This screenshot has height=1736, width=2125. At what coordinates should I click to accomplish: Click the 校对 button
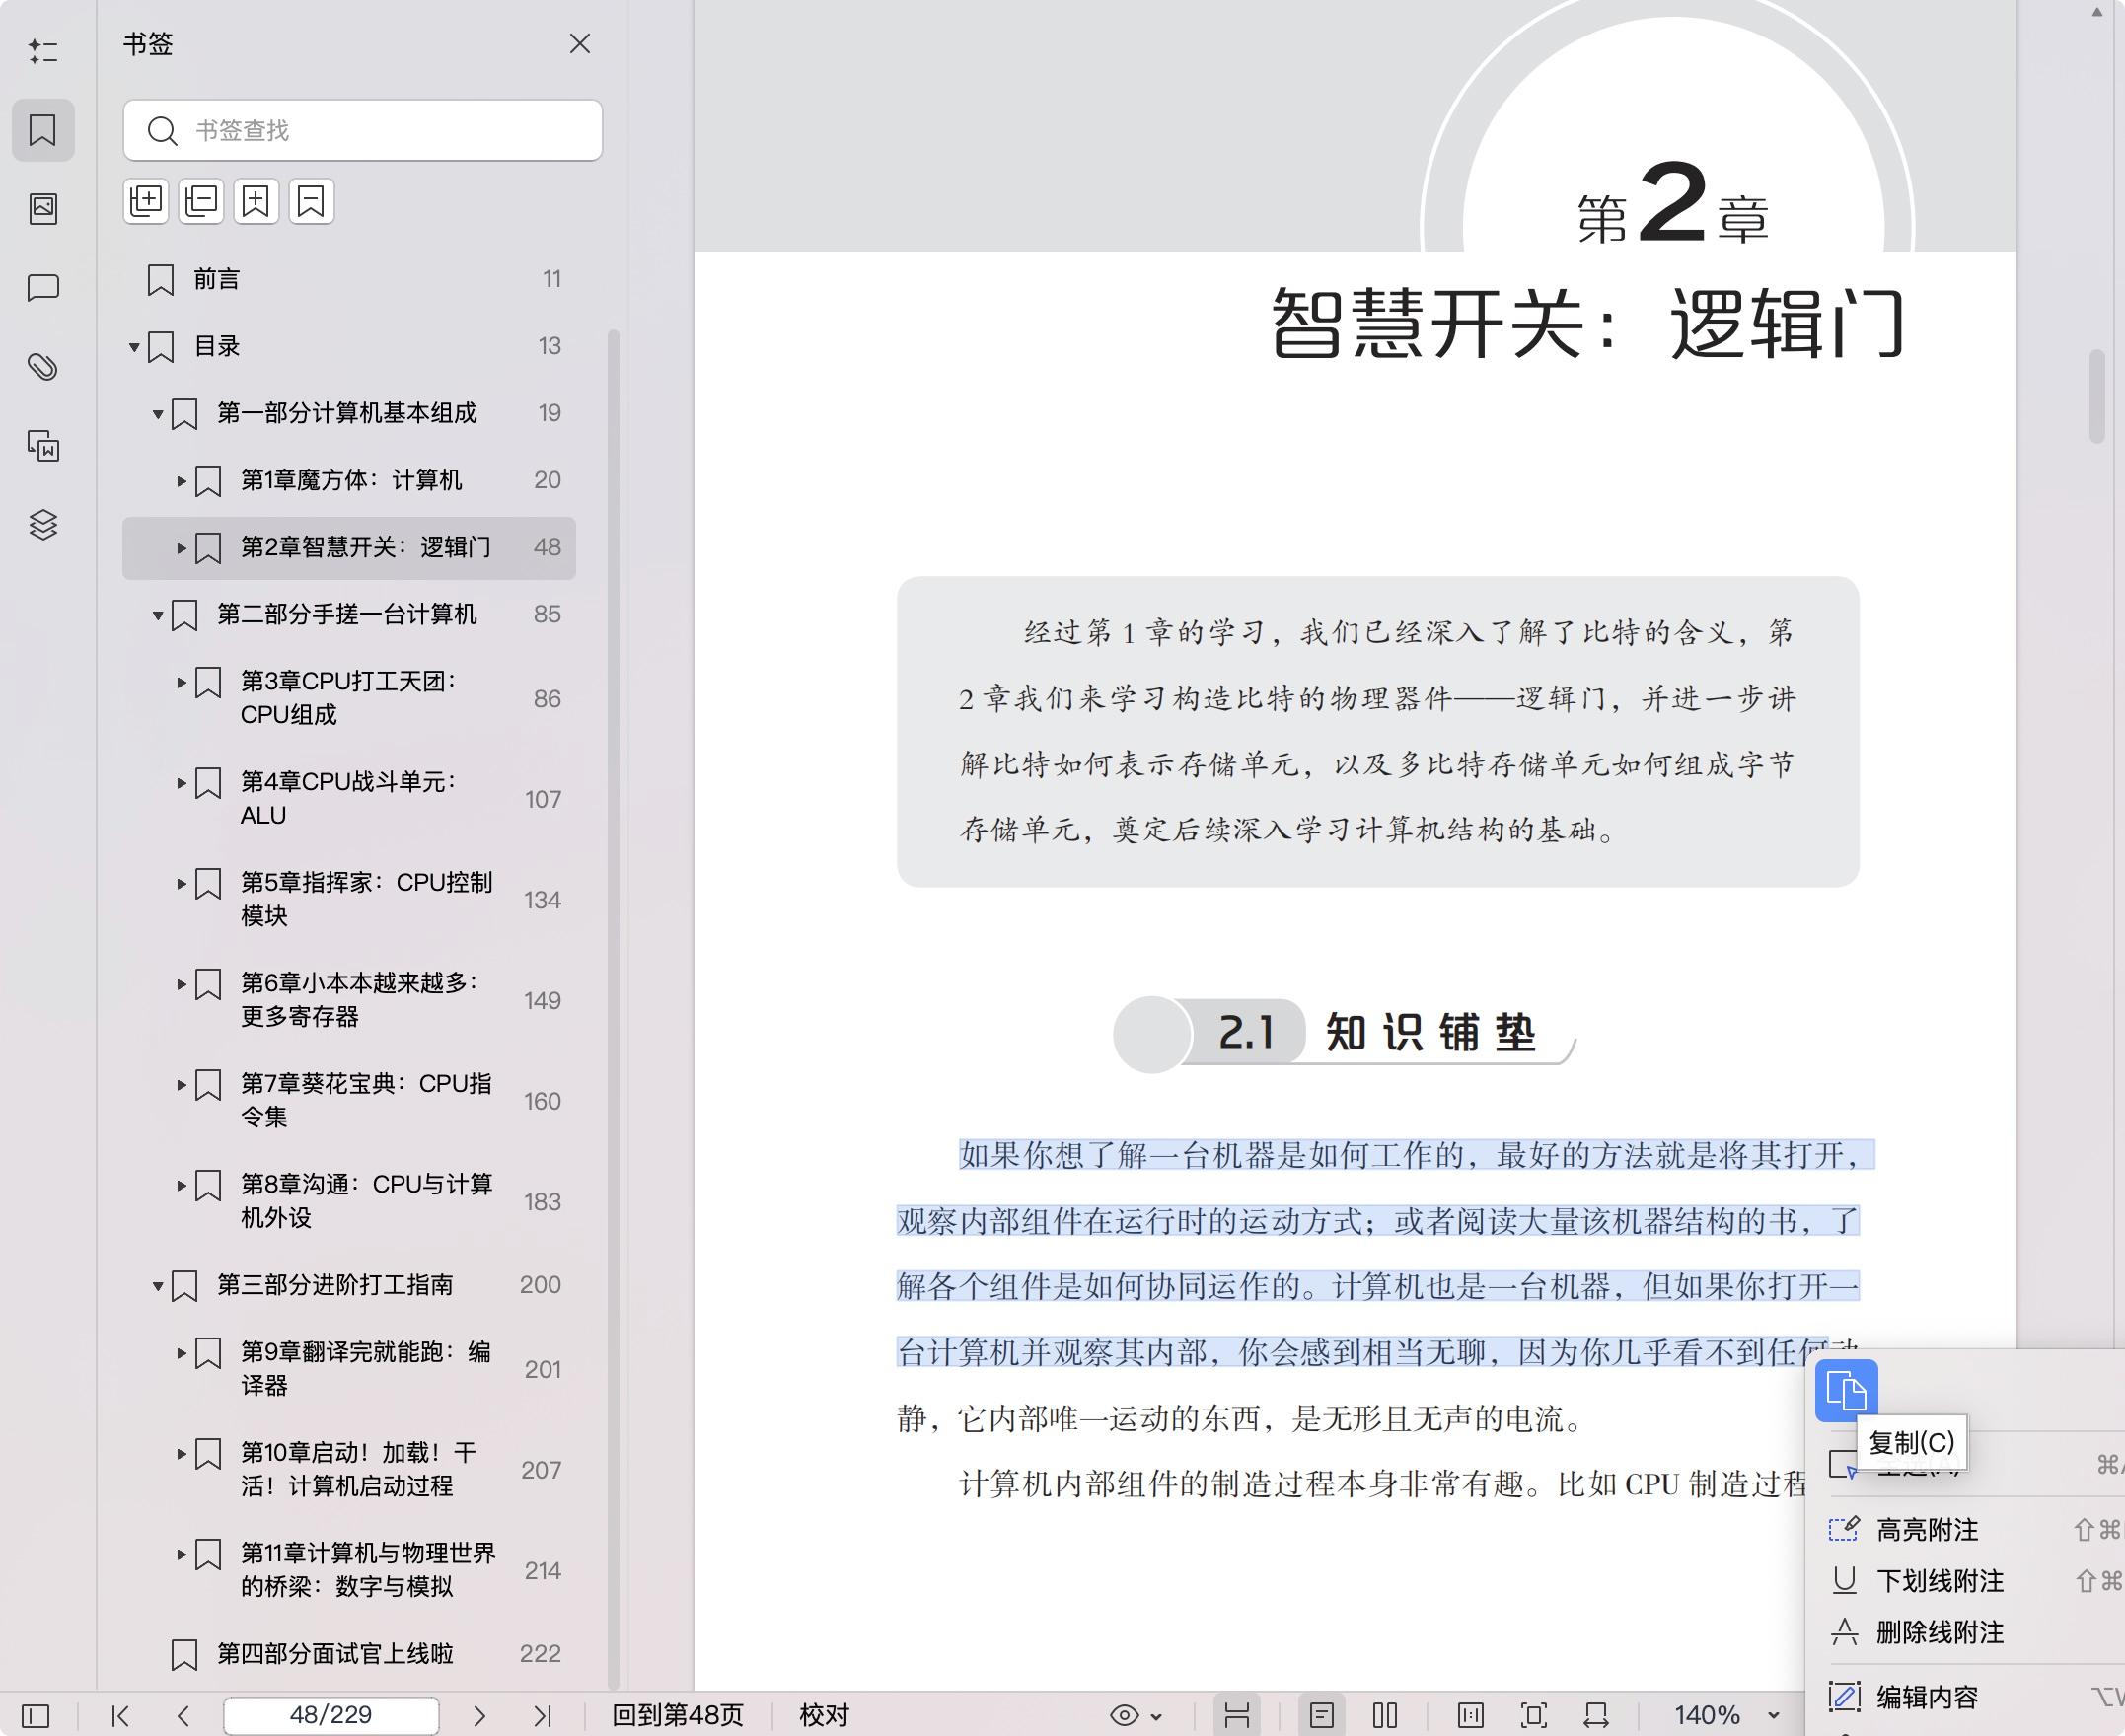tap(824, 1715)
